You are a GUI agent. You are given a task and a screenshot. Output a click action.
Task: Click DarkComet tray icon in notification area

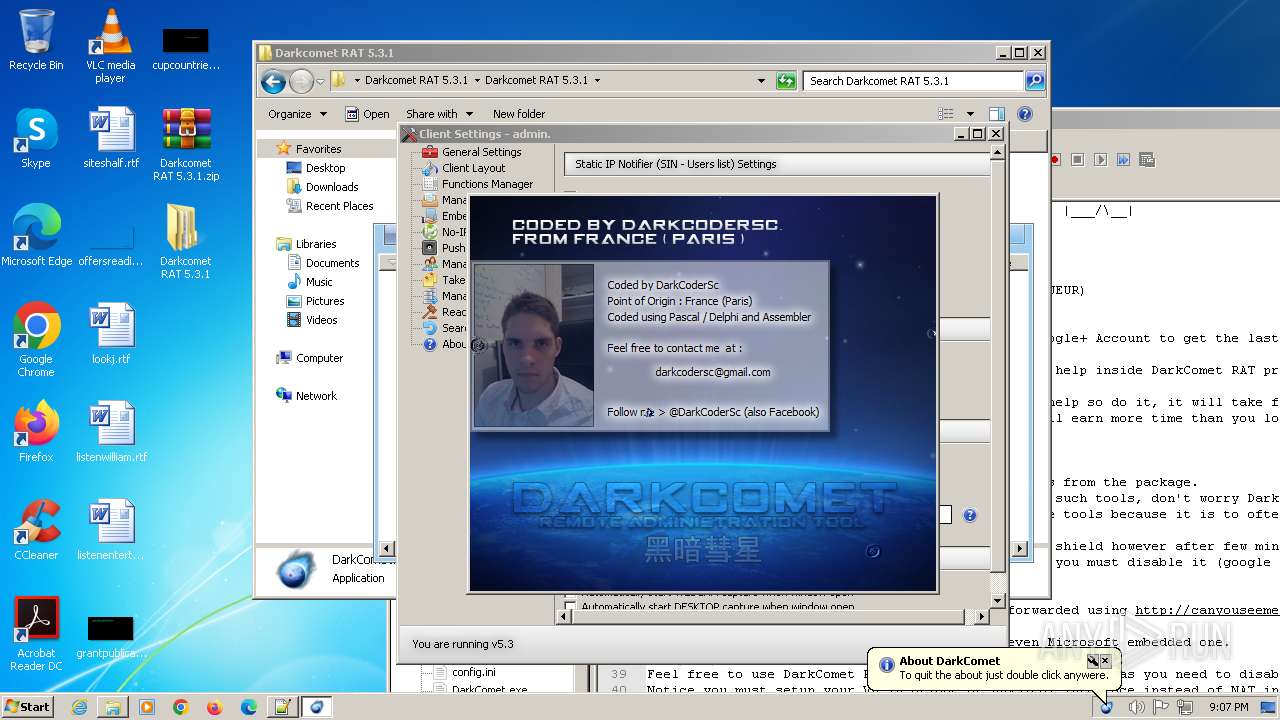[1107, 707]
